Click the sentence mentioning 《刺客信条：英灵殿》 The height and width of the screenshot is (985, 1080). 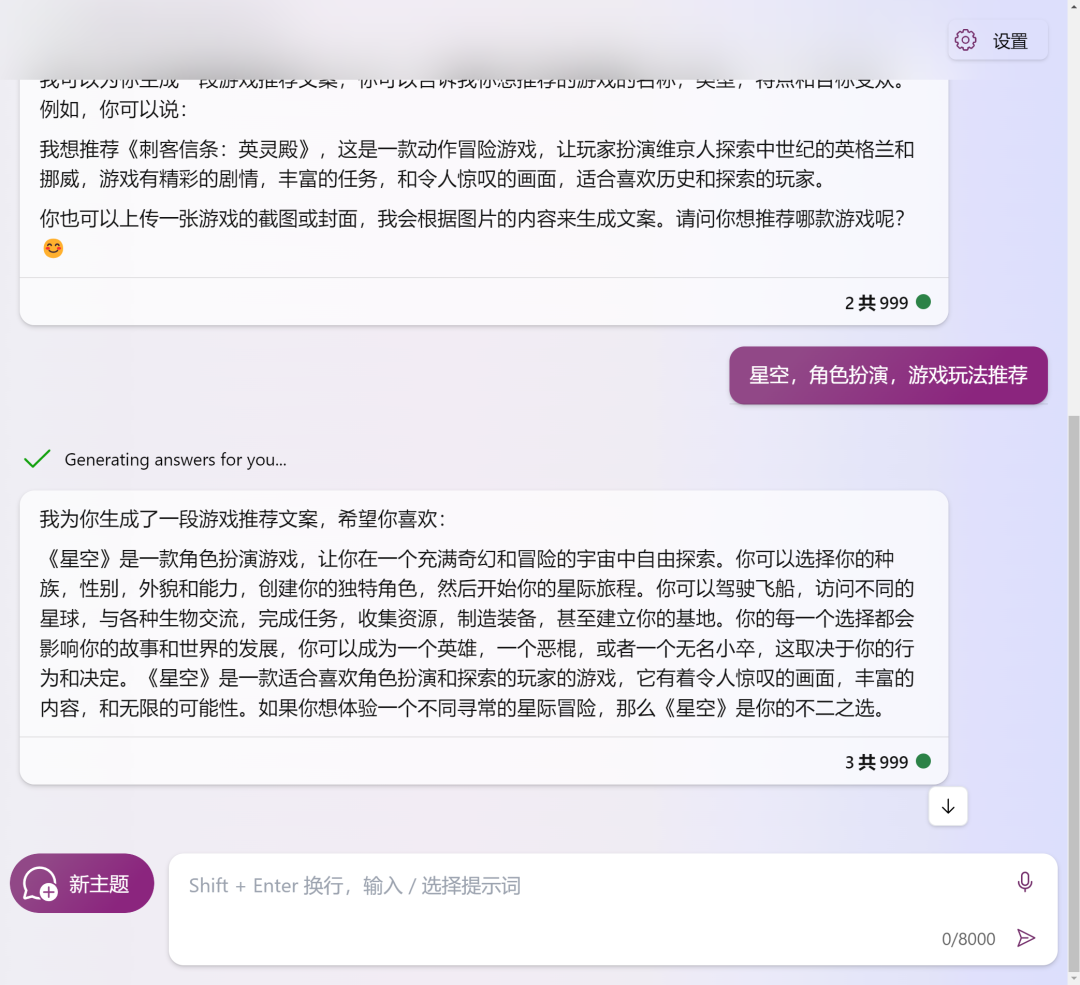(x=477, y=164)
